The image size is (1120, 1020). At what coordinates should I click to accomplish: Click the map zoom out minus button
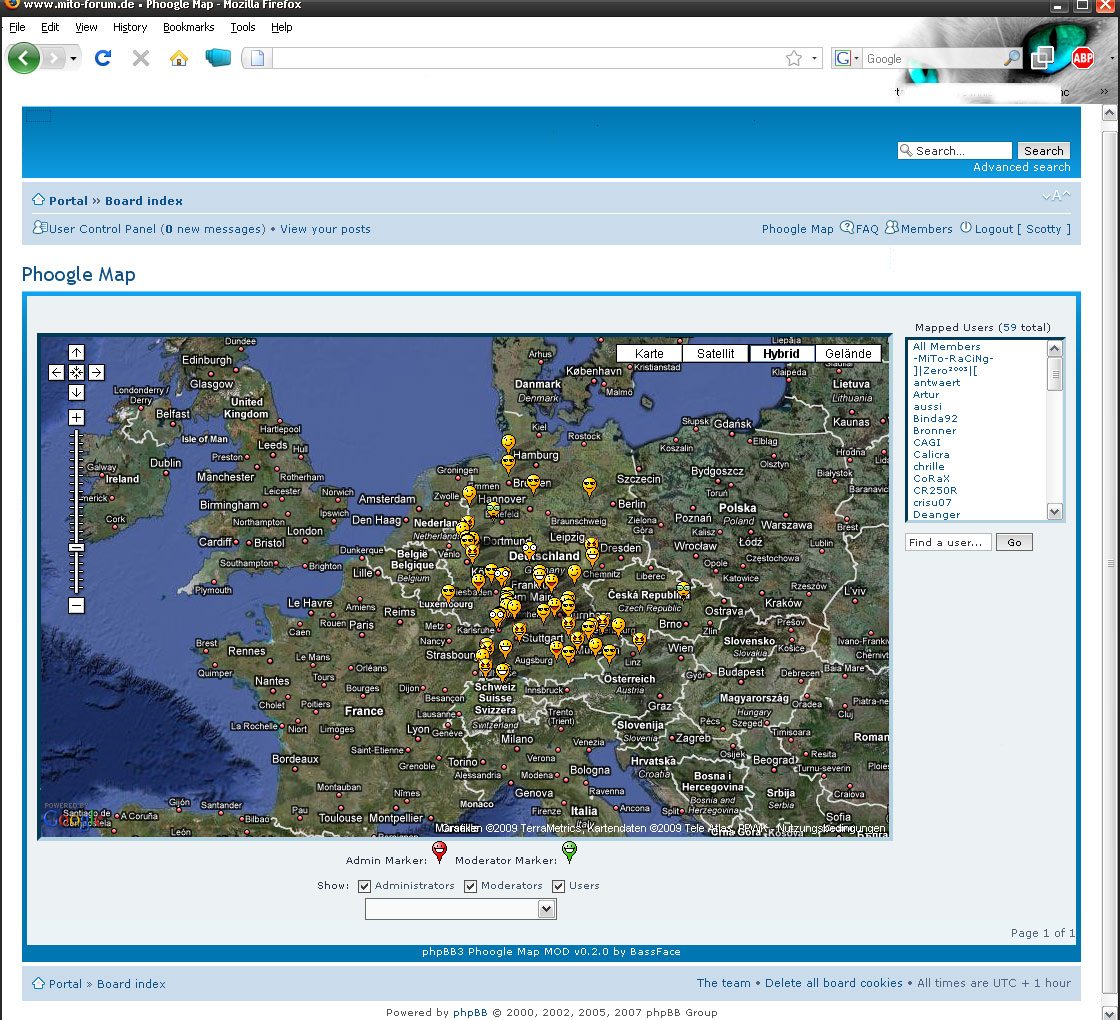tap(76, 605)
